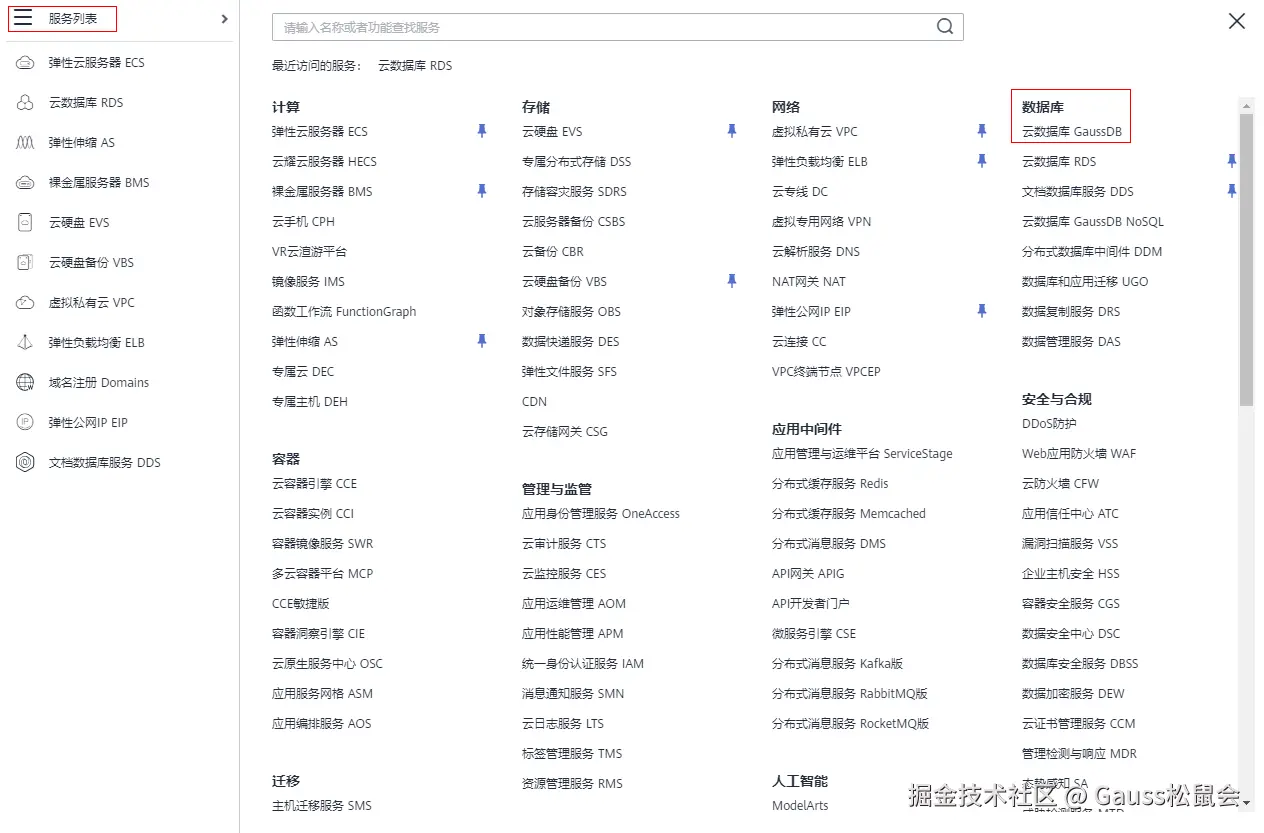
Task: Open CDN service link
Action: coord(535,402)
